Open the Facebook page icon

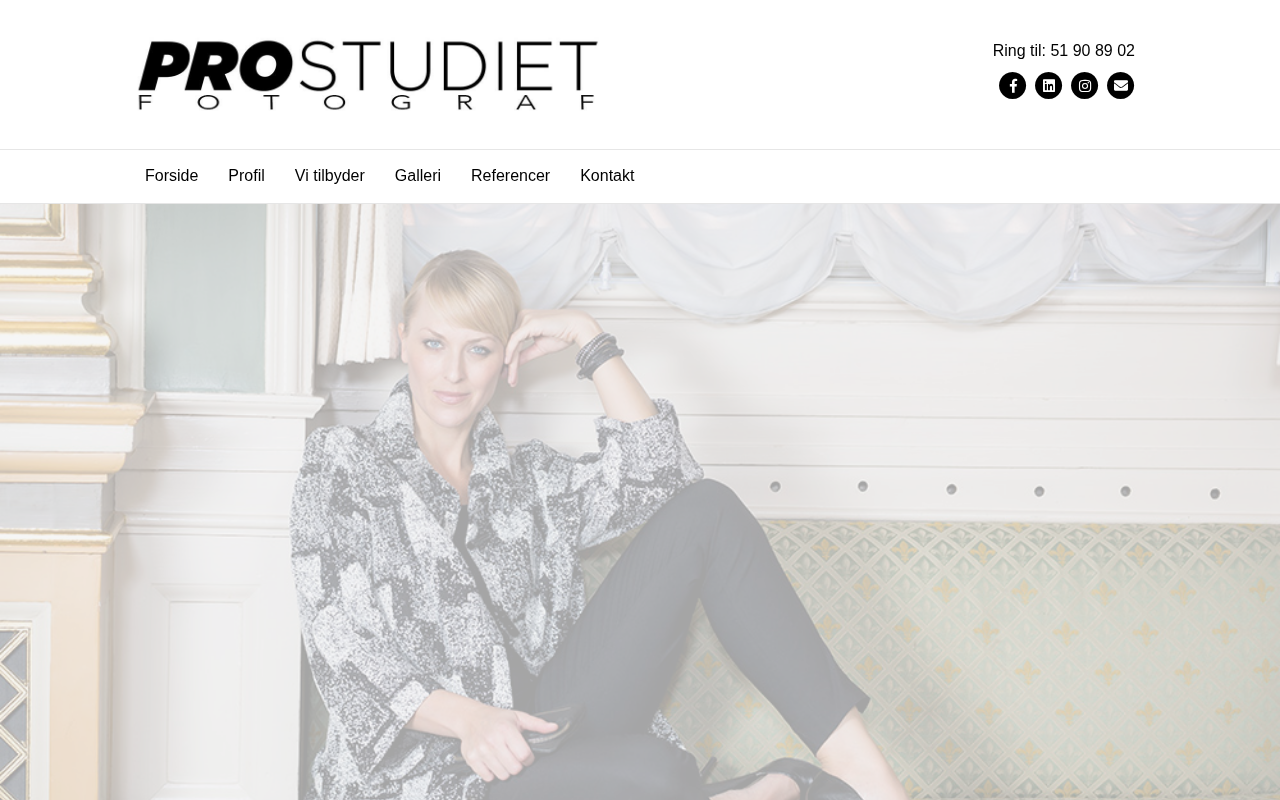pyautogui.click(x=1012, y=86)
